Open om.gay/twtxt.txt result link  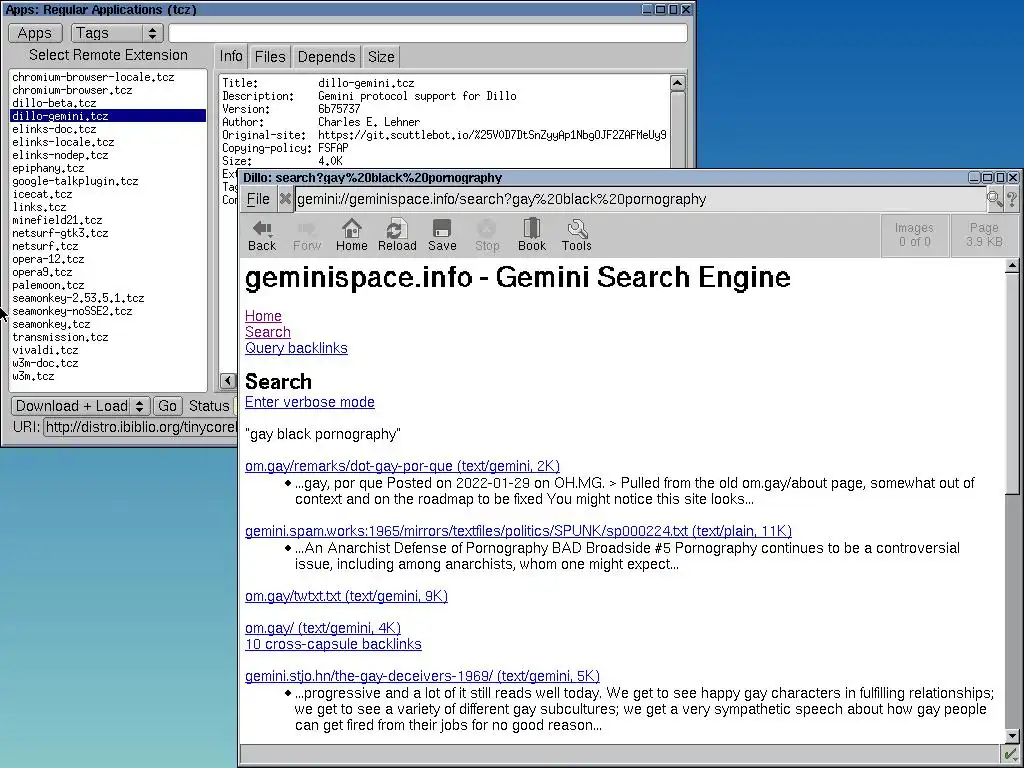pyautogui.click(x=346, y=596)
